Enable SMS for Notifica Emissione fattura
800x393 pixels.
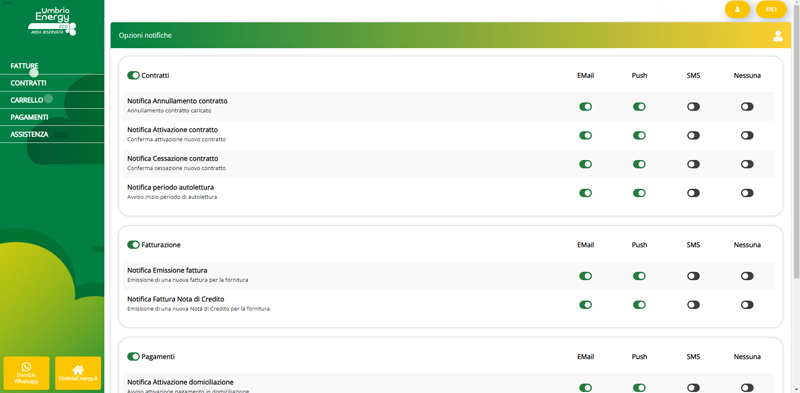coord(693,276)
